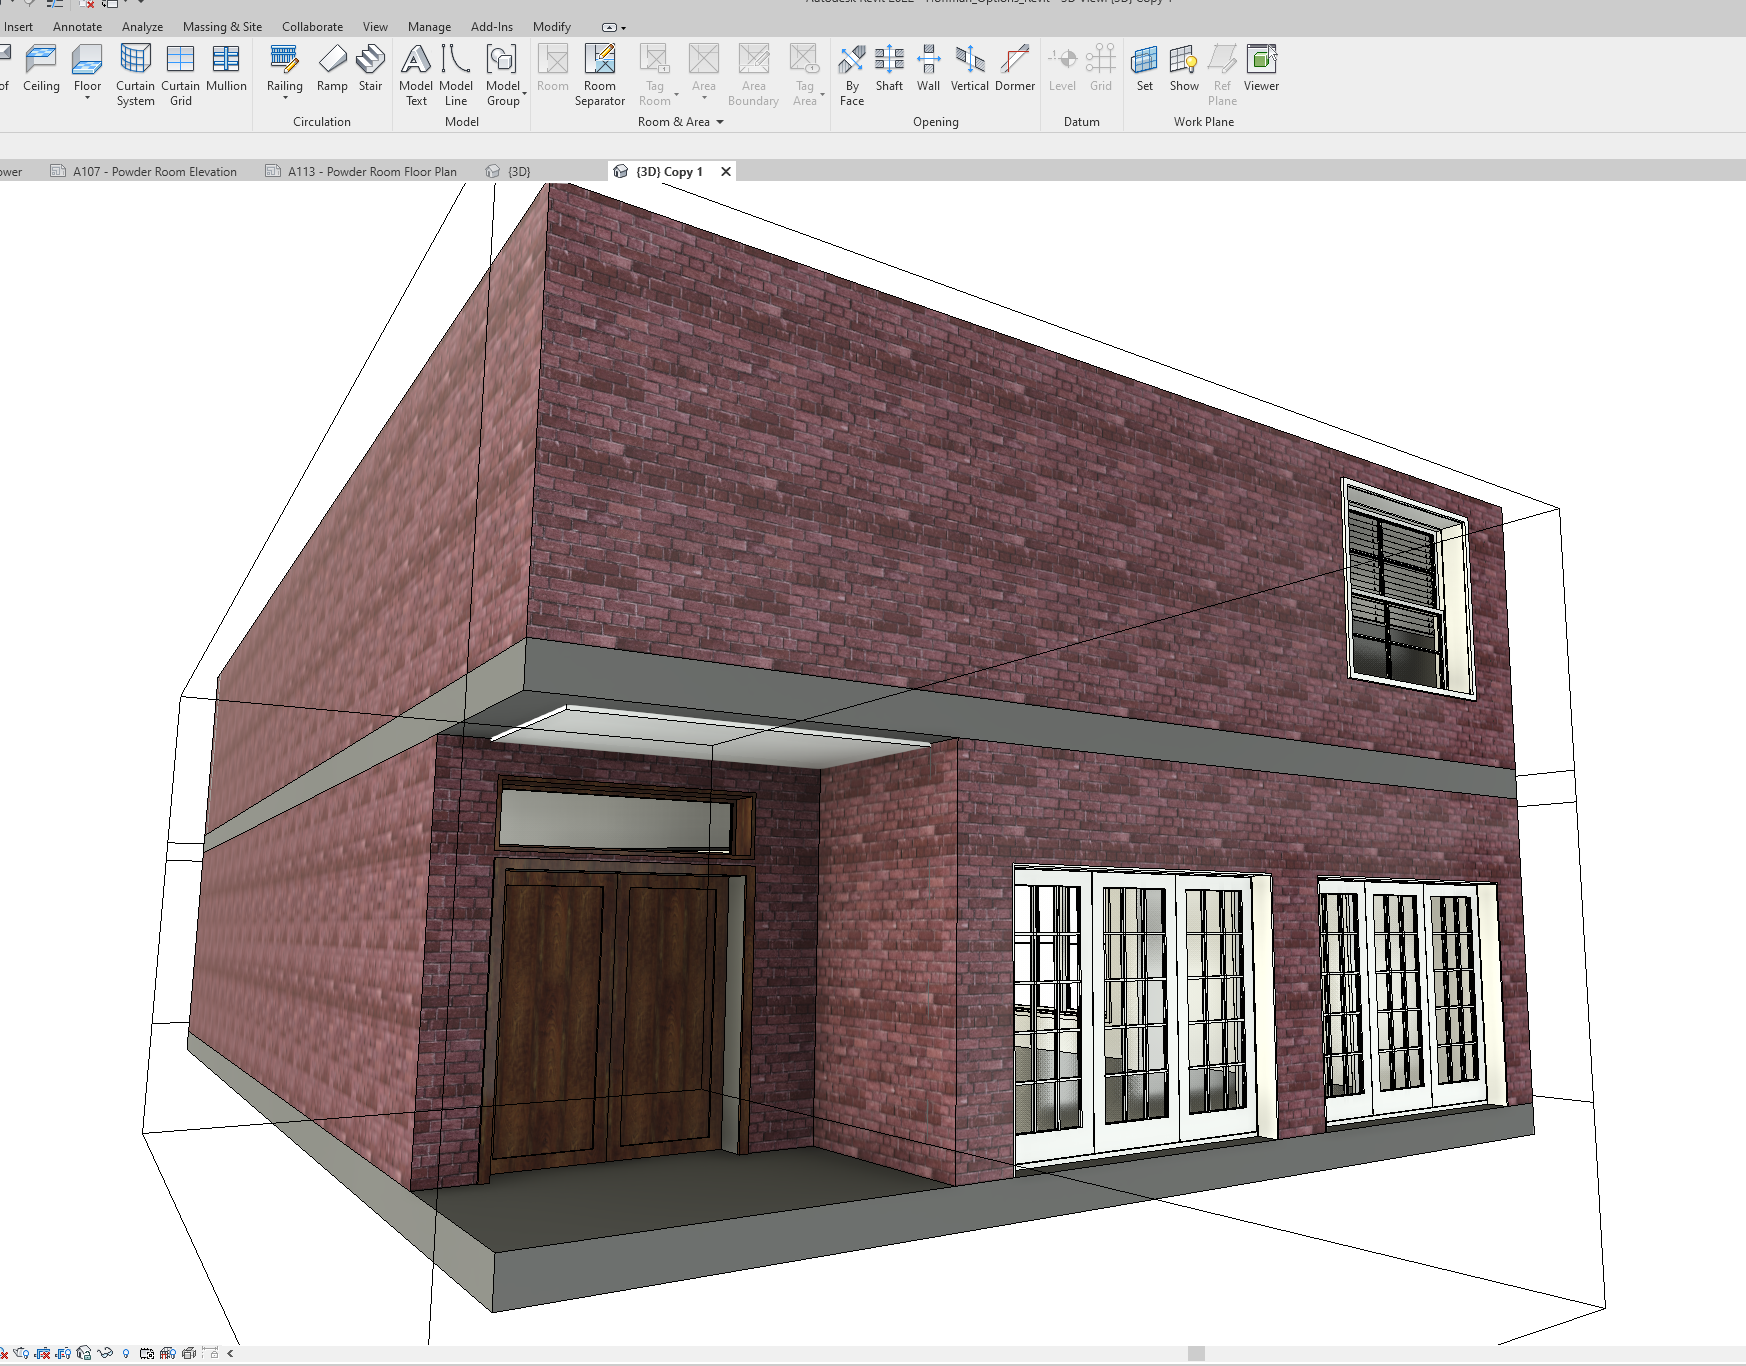This screenshot has width=1746, height=1366.
Task: Open the Collaborate ribbon tab
Action: coord(312,27)
